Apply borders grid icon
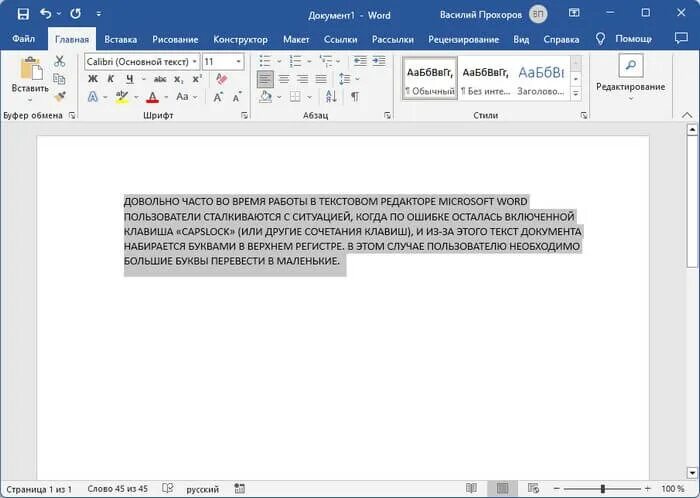 [x=295, y=97]
